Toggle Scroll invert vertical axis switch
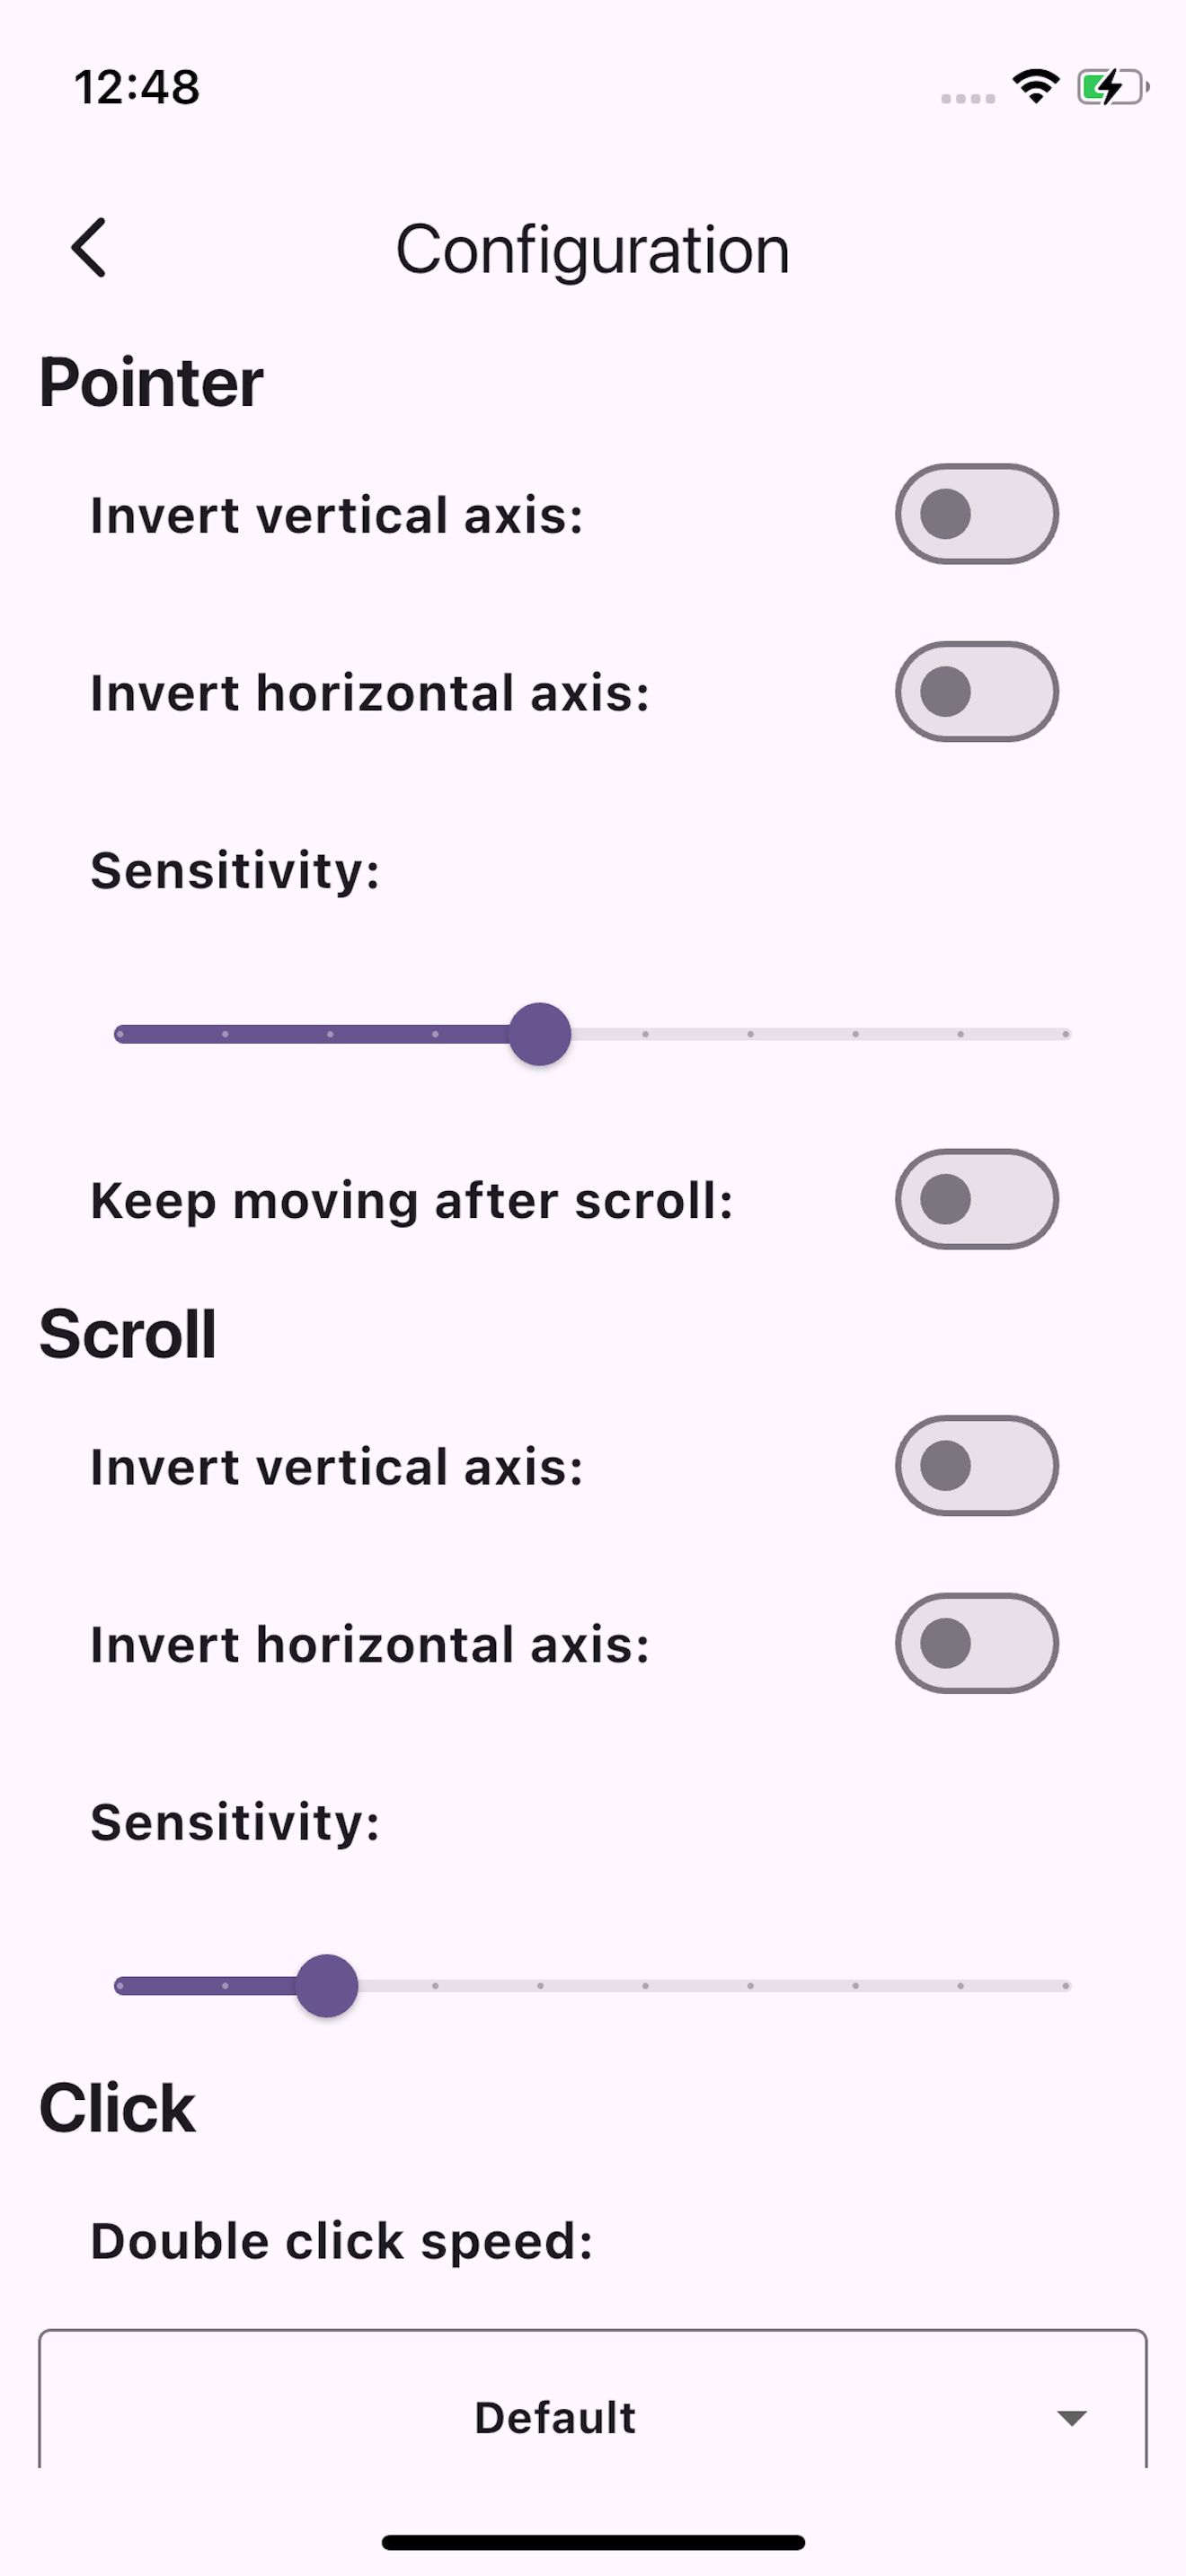The width and height of the screenshot is (1186, 2576). coord(976,1466)
